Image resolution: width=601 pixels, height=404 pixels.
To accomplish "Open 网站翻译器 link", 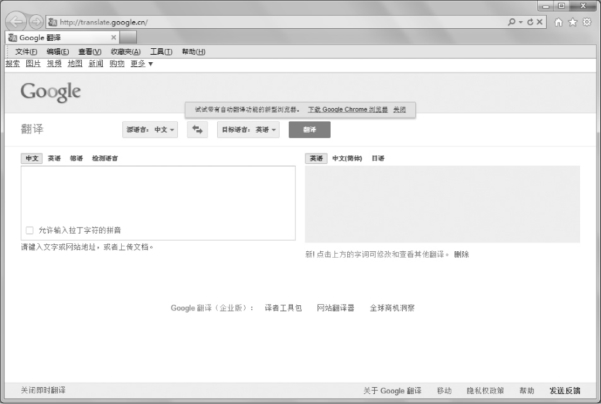I will pos(335,308).
